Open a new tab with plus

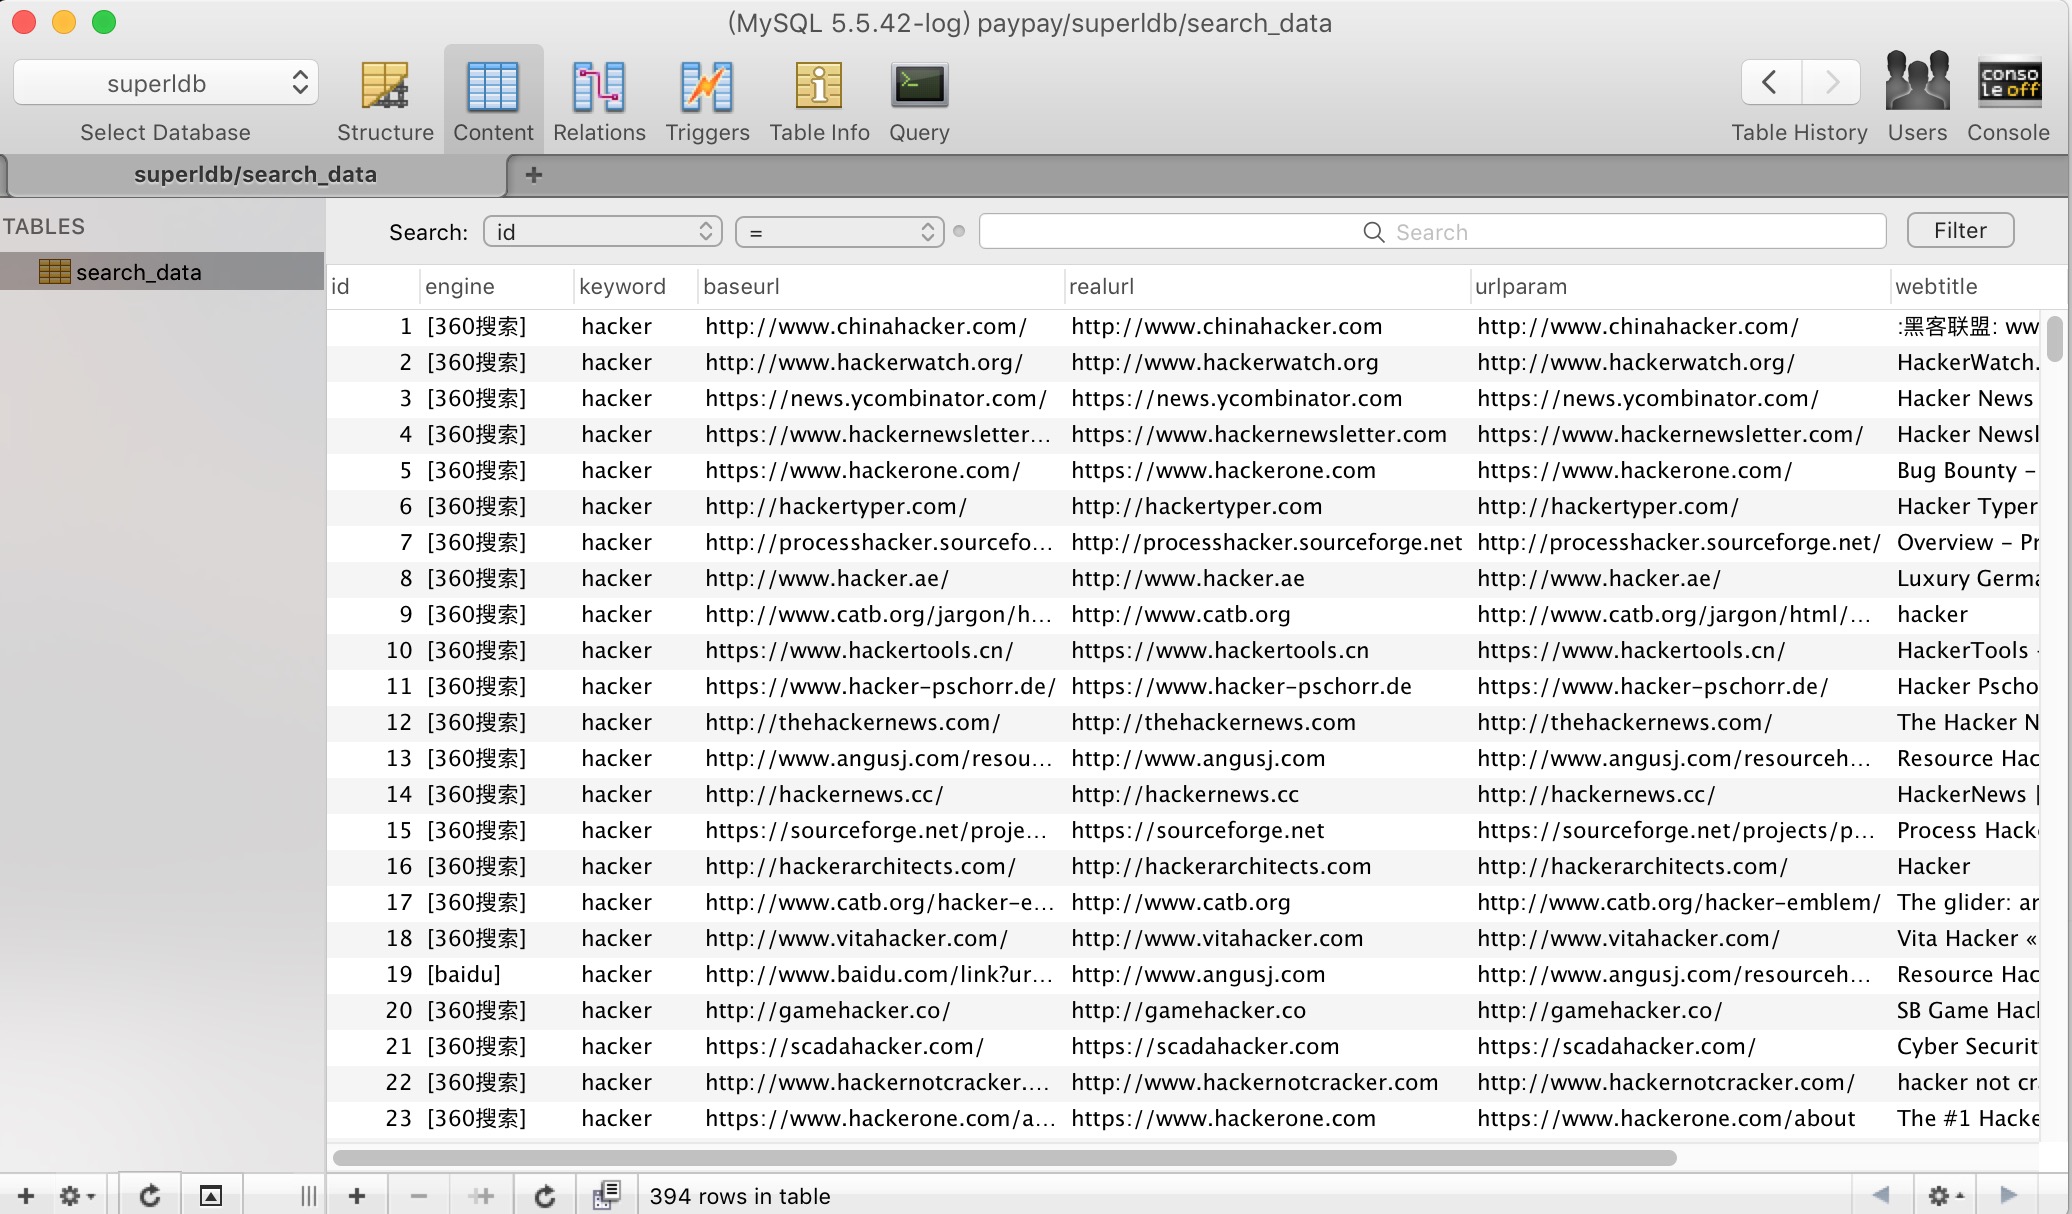534,175
